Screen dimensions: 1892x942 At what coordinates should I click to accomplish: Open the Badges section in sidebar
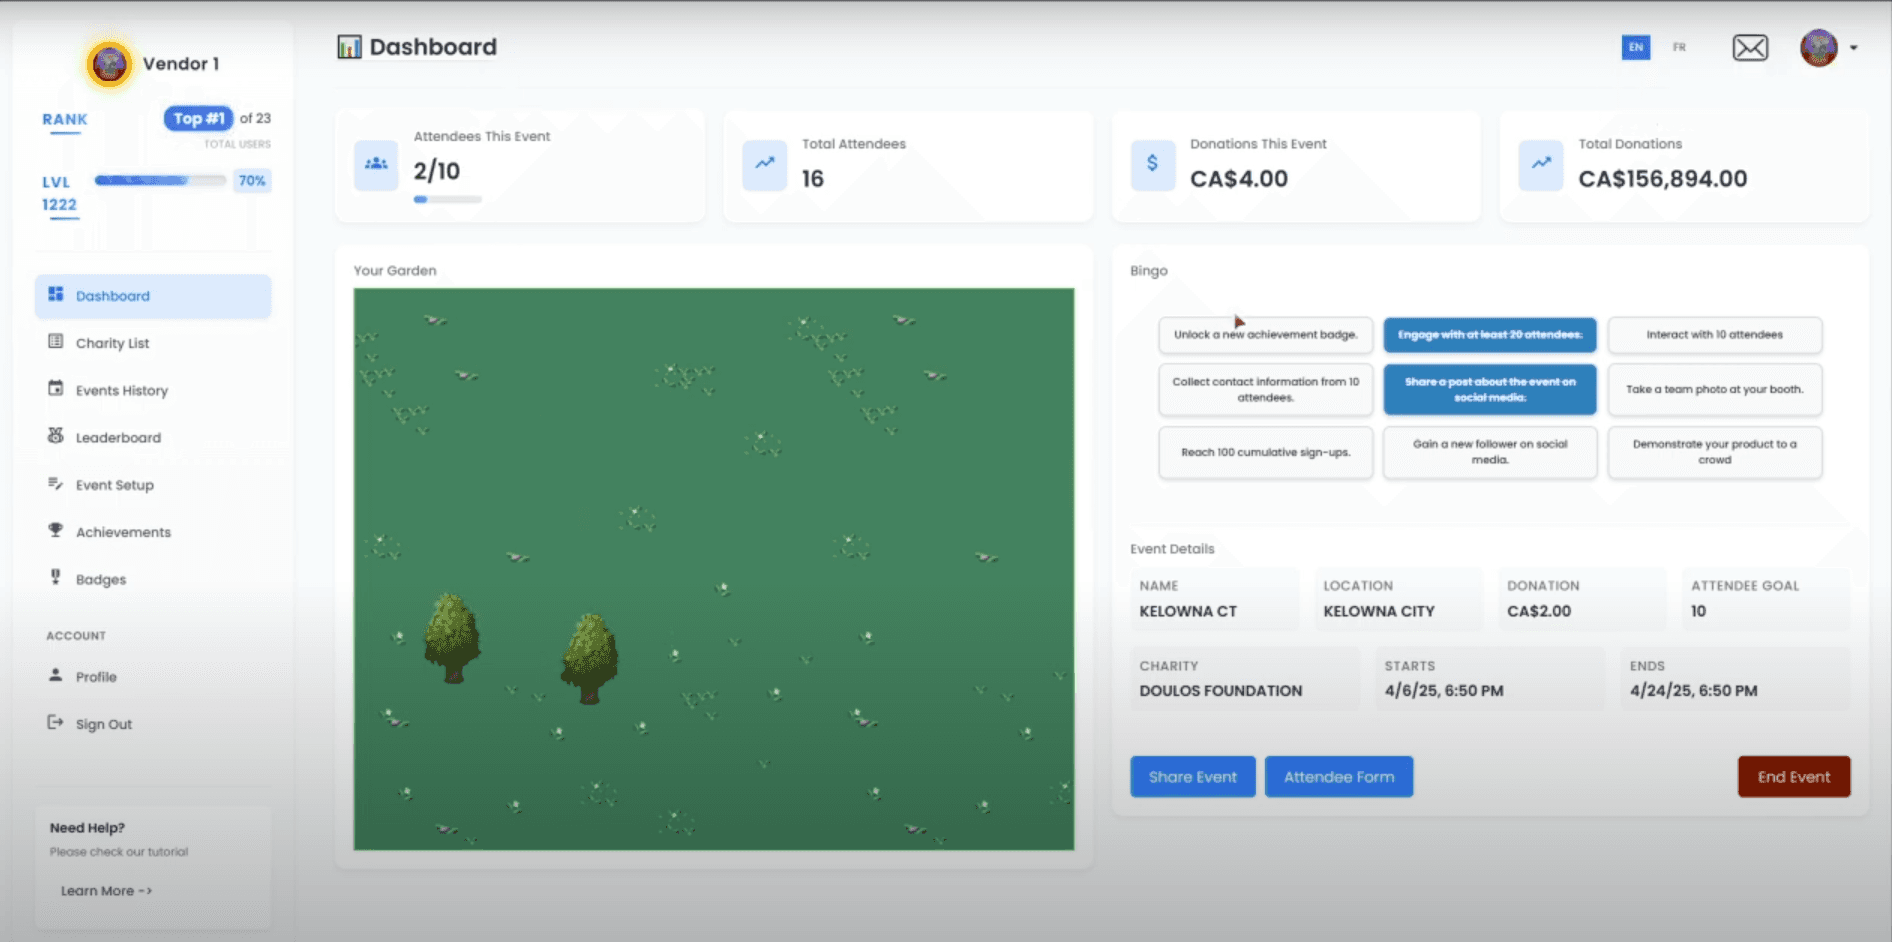100,579
